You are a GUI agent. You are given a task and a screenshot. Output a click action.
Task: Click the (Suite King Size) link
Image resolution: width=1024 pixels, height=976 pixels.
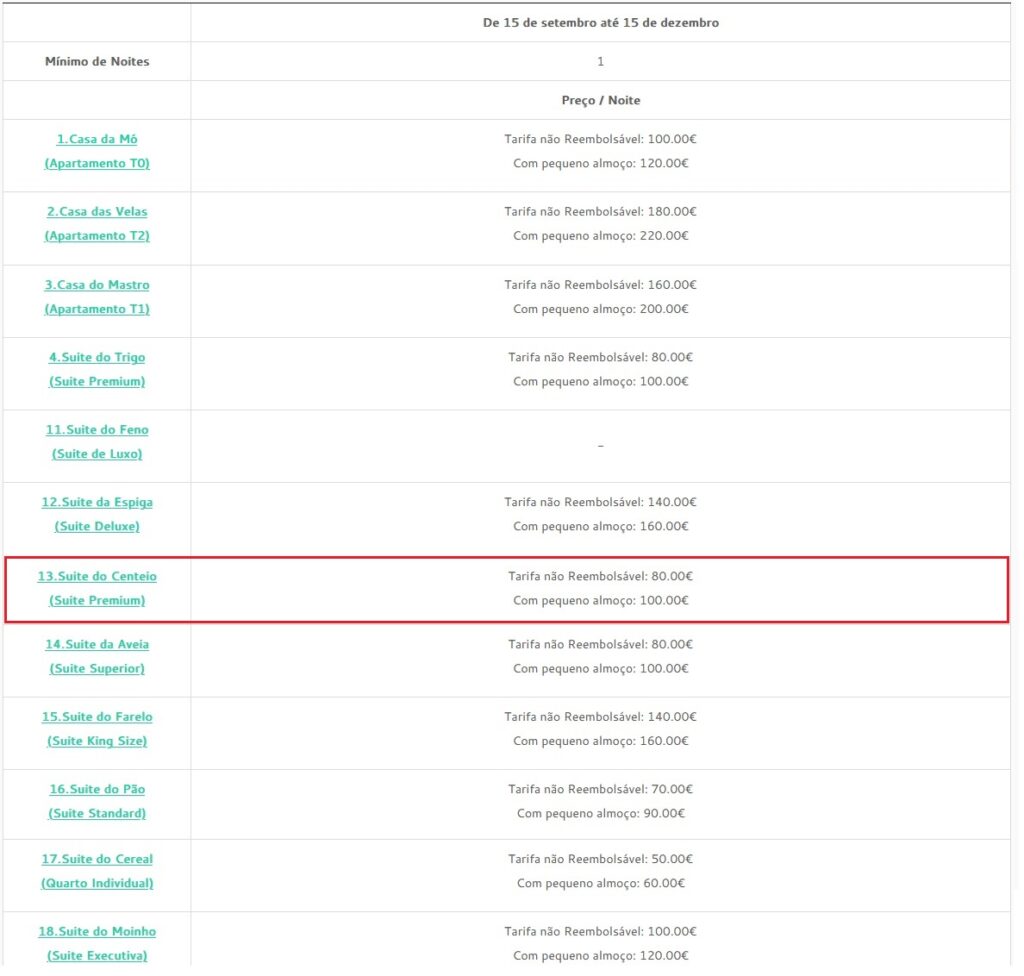coord(97,741)
